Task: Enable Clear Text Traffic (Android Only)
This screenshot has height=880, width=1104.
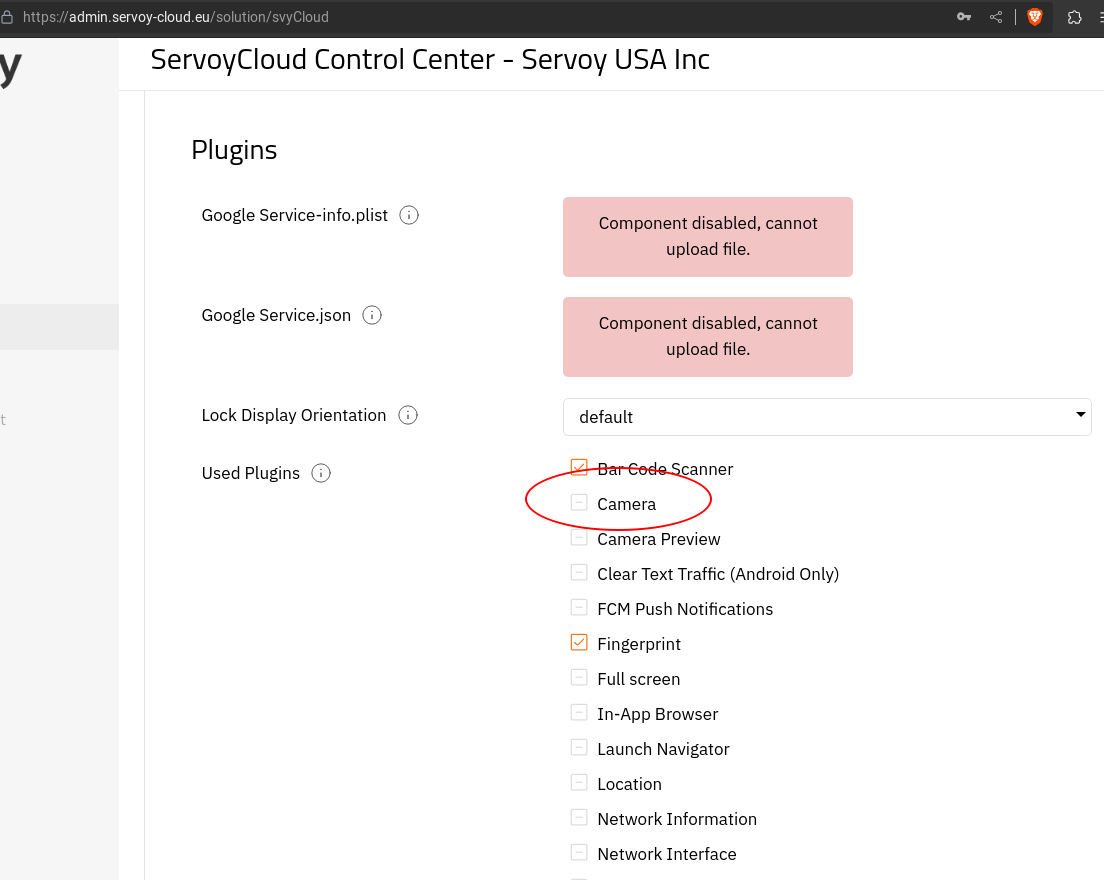Action: (x=579, y=572)
